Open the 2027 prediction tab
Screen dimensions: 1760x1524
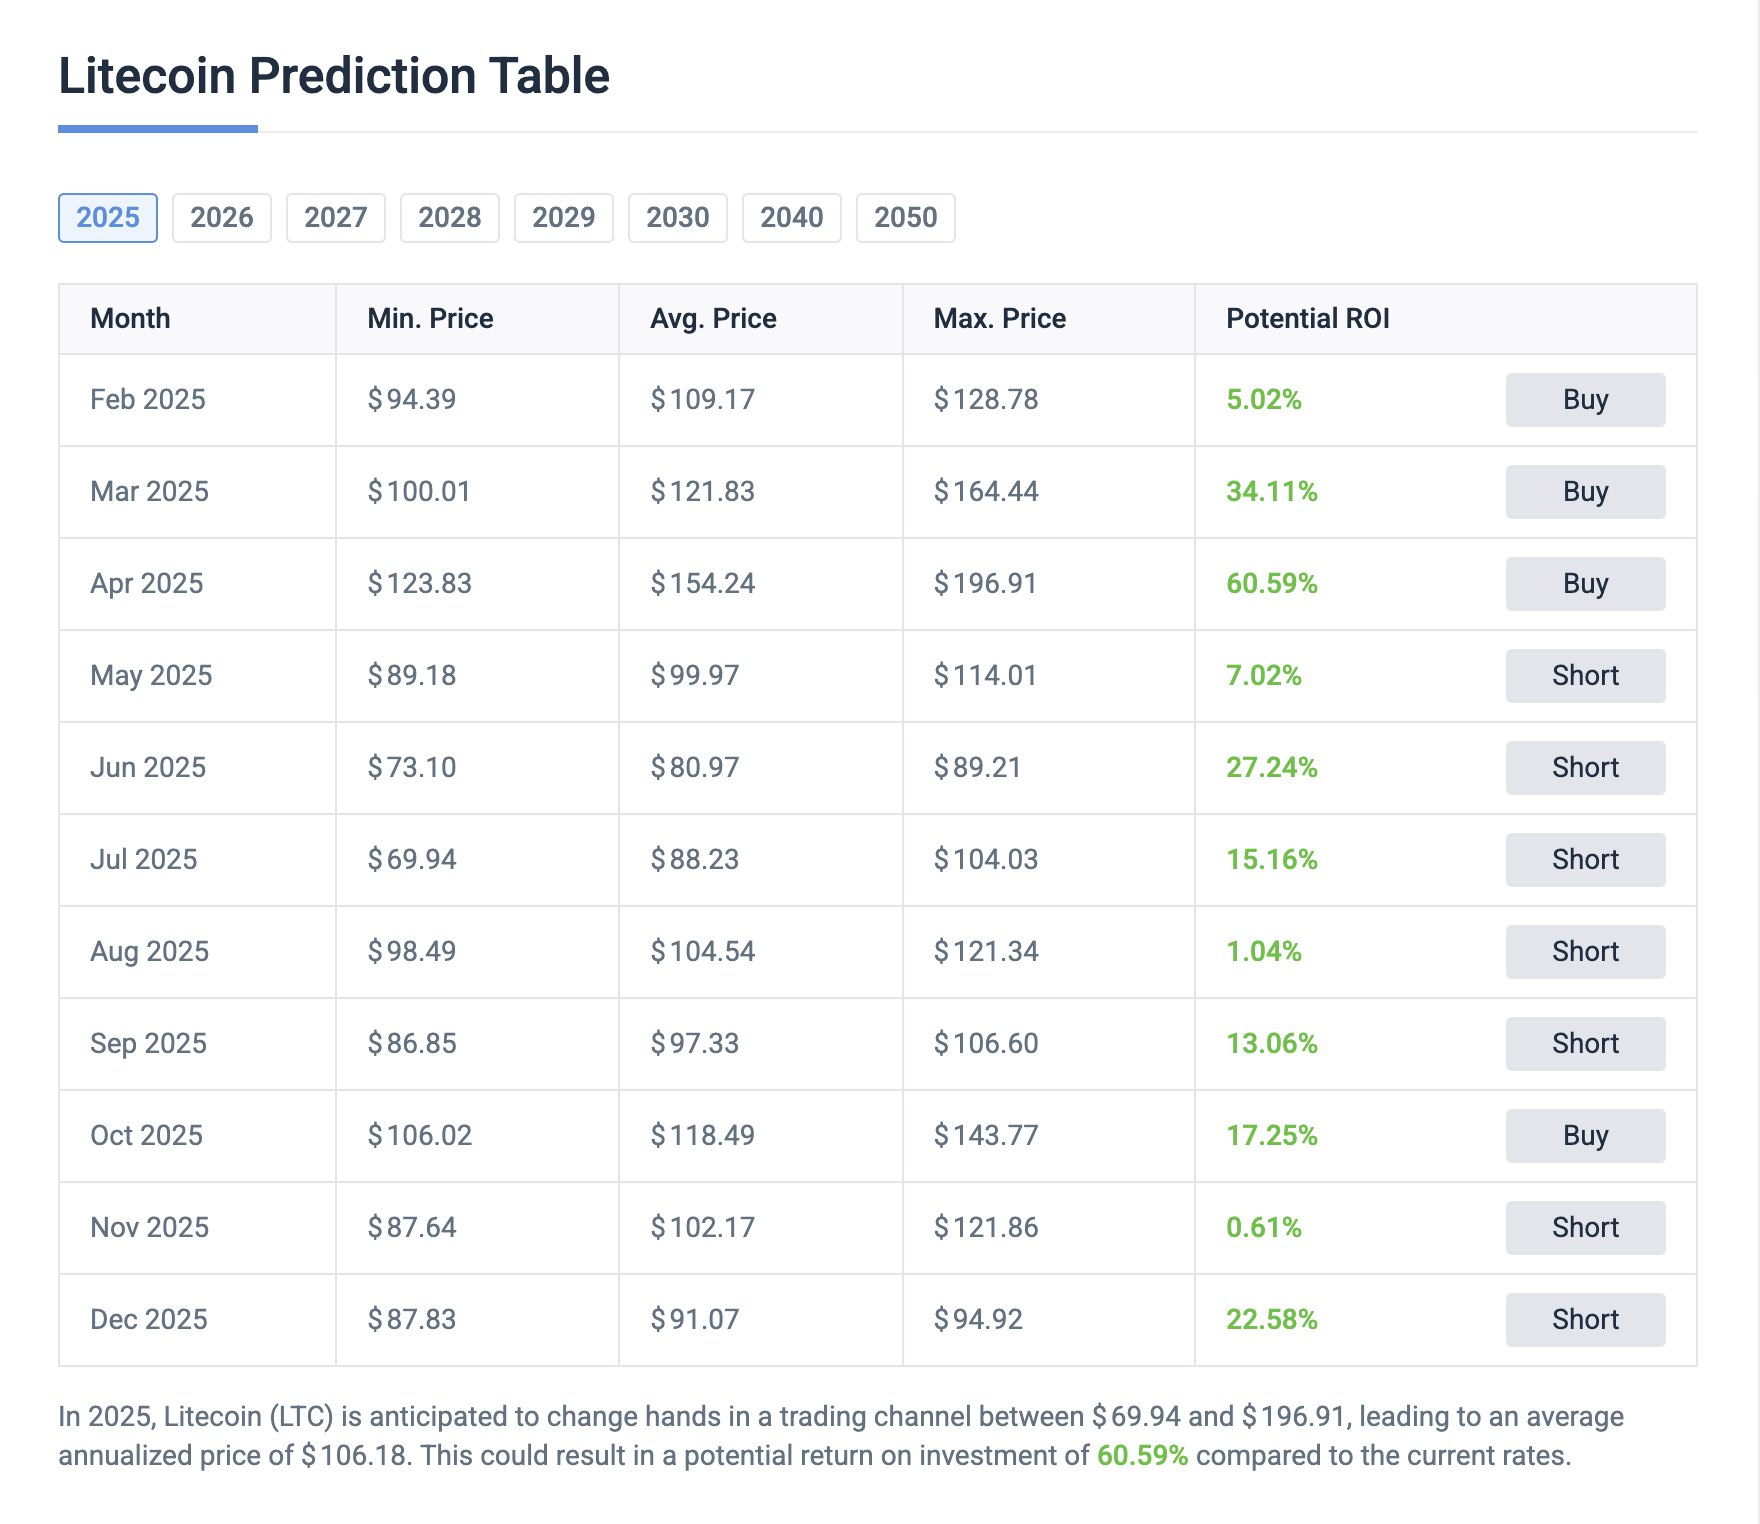pyautogui.click(x=336, y=218)
